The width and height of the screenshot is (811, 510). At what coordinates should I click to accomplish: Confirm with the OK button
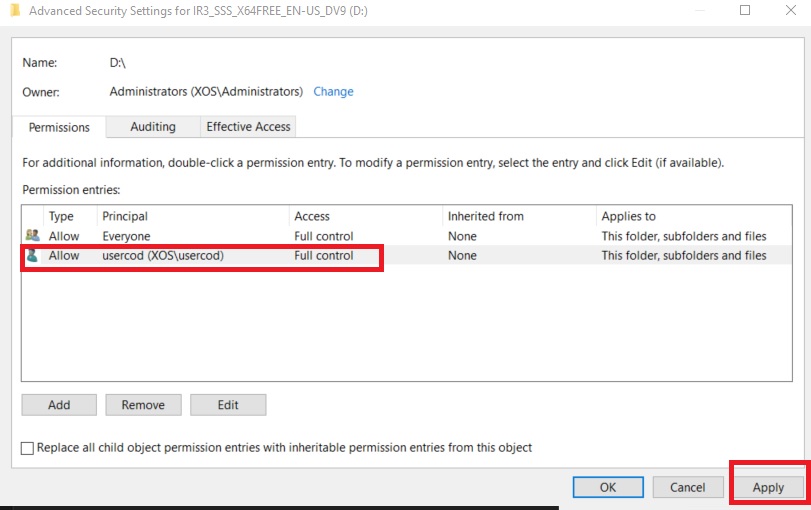(608, 487)
